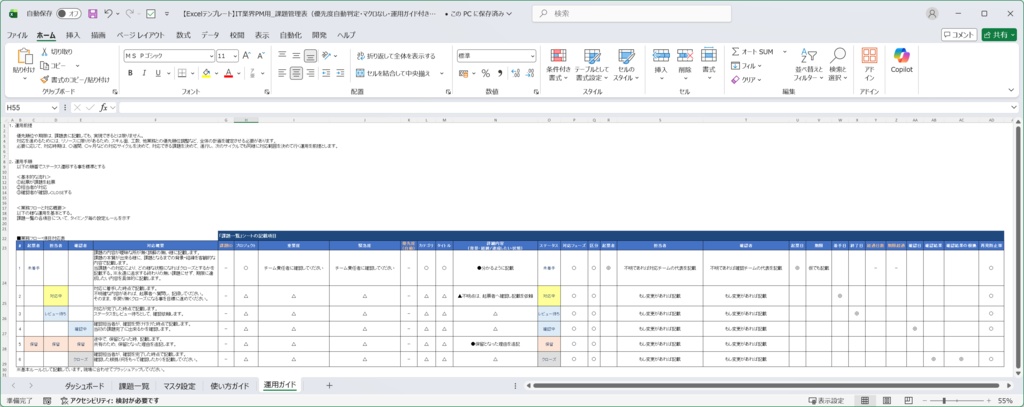Switch to the Formulas (数式) ribbon tab
The width and height of the screenshot is (1024, 407).
click(184, 35)
